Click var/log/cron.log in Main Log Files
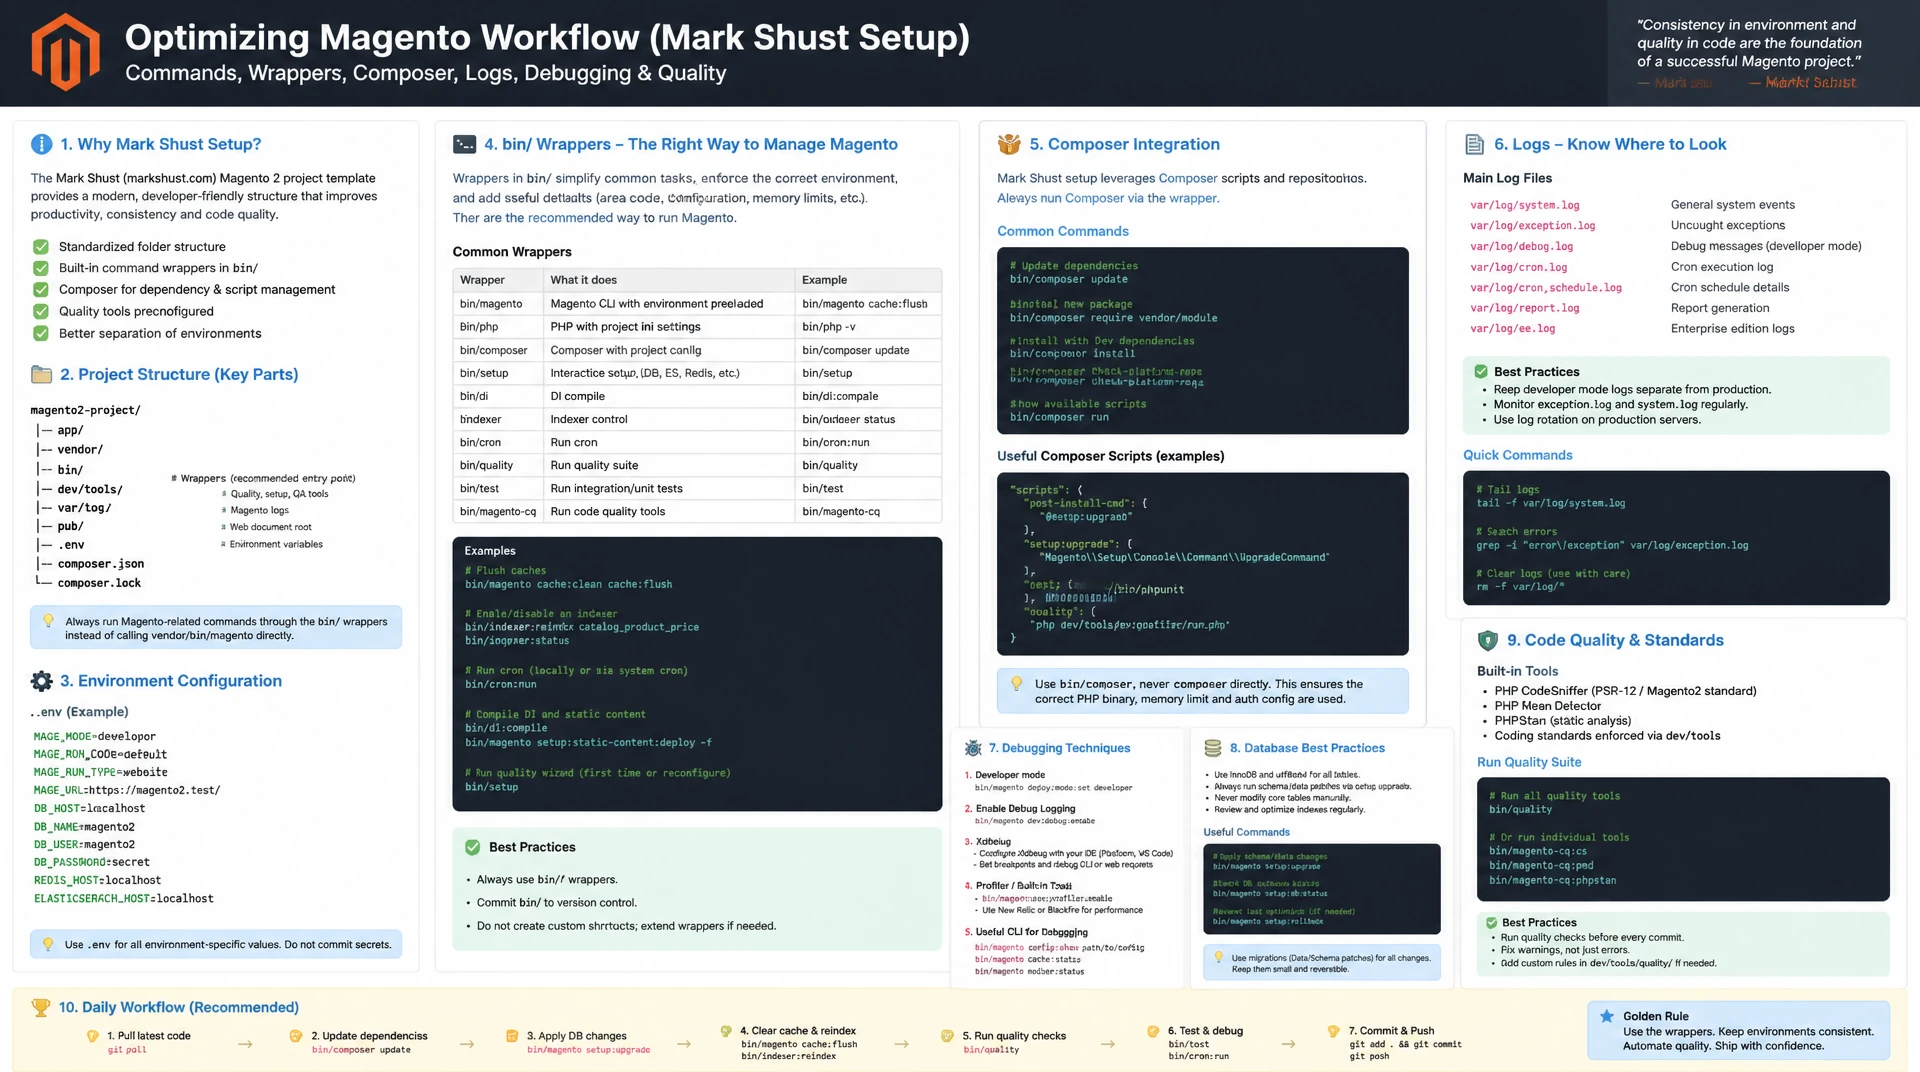Screen dimensions: 1920x1072 click(x=1519, y=268)
